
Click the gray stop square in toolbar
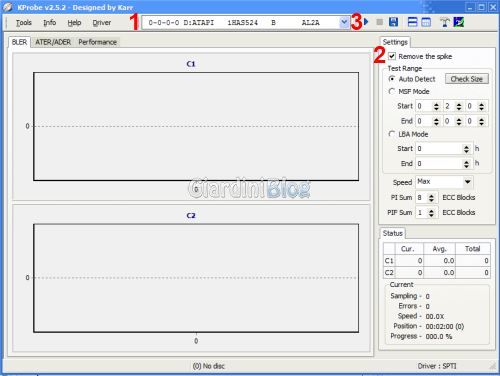tap(379, 22)
